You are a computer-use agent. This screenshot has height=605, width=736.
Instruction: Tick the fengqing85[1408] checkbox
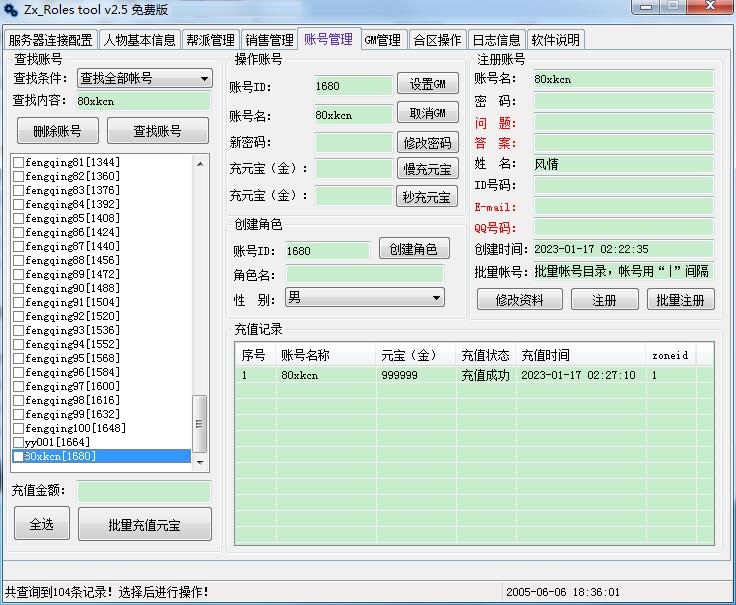pyautogui.click(x=19, y=218)
